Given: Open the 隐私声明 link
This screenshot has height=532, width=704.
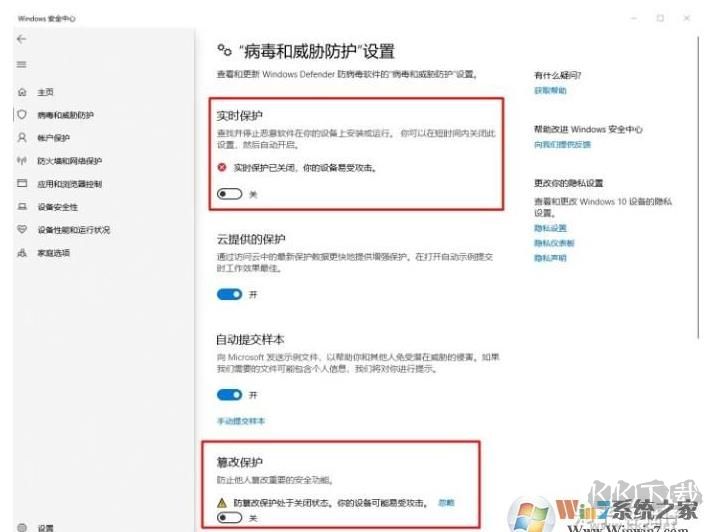Looking at the screenshot, I should pyautogui.click(x=550, y=258).
